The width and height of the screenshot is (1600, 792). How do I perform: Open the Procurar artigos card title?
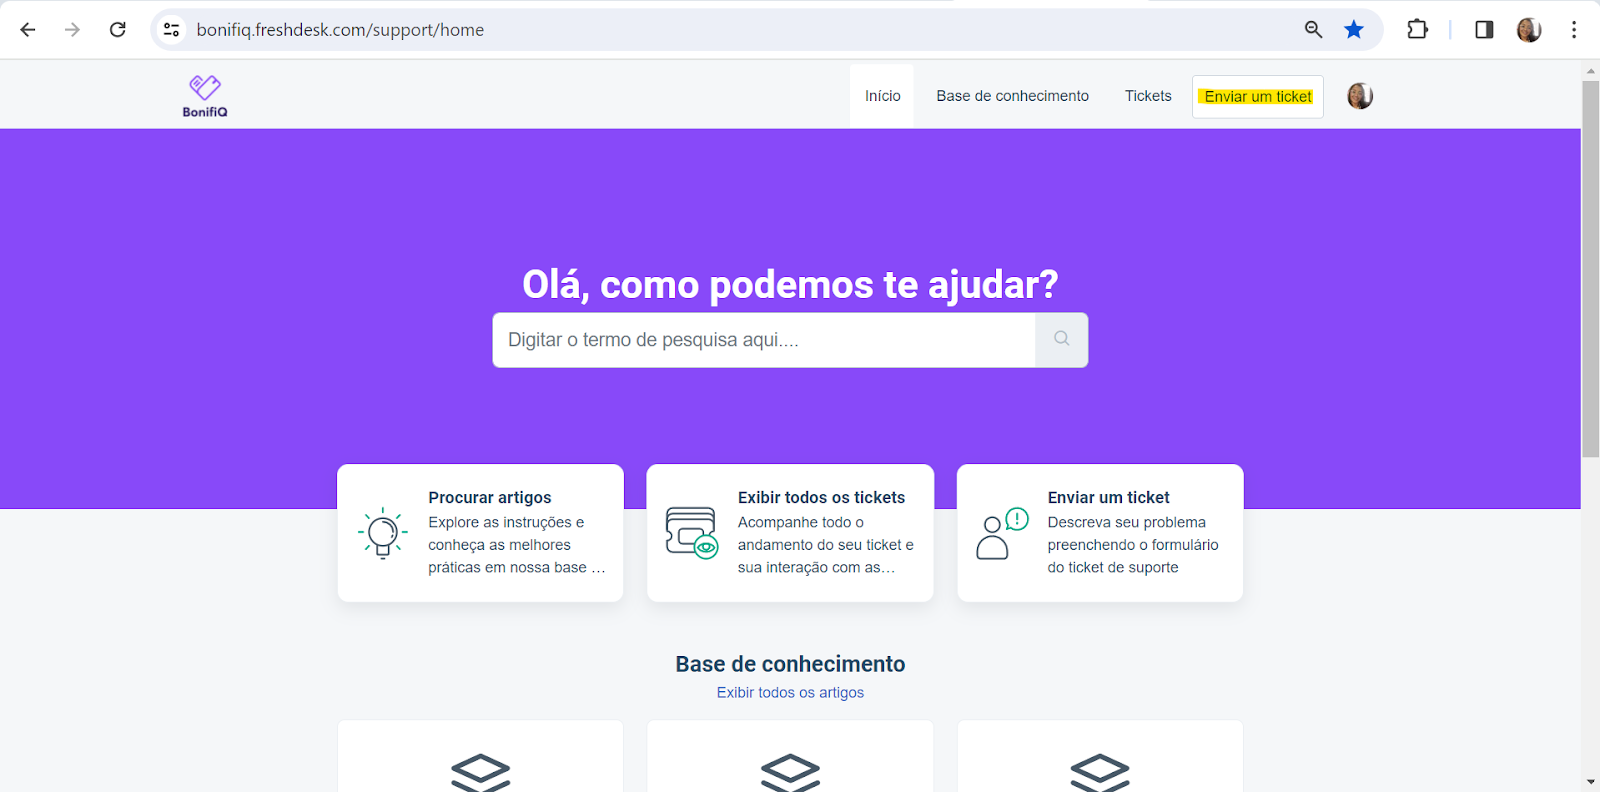tap(490, 497)
